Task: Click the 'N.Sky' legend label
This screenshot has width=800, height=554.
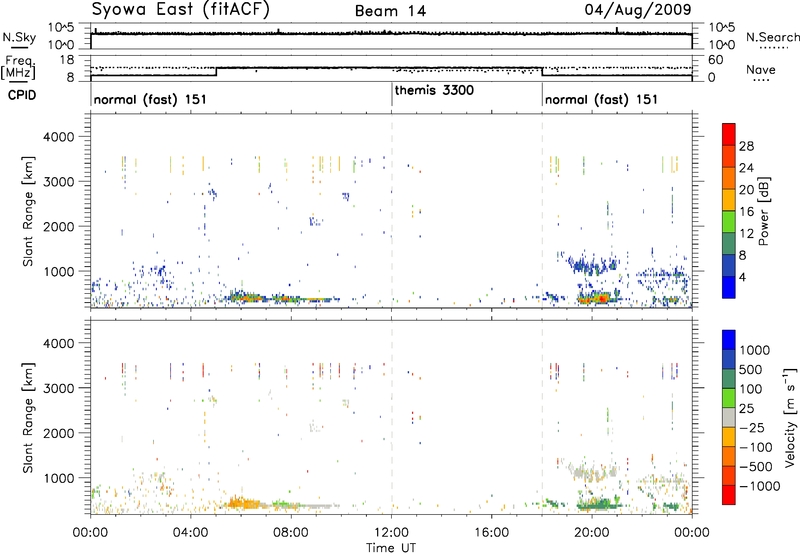Action: tap(19, 37)
